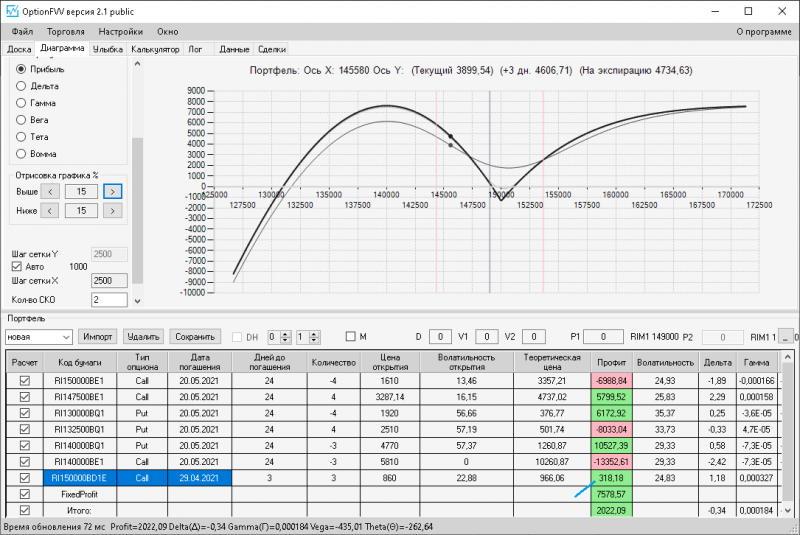
Task: Click the Импорт button
Action: pyautogui.click(x=99, y=337)
